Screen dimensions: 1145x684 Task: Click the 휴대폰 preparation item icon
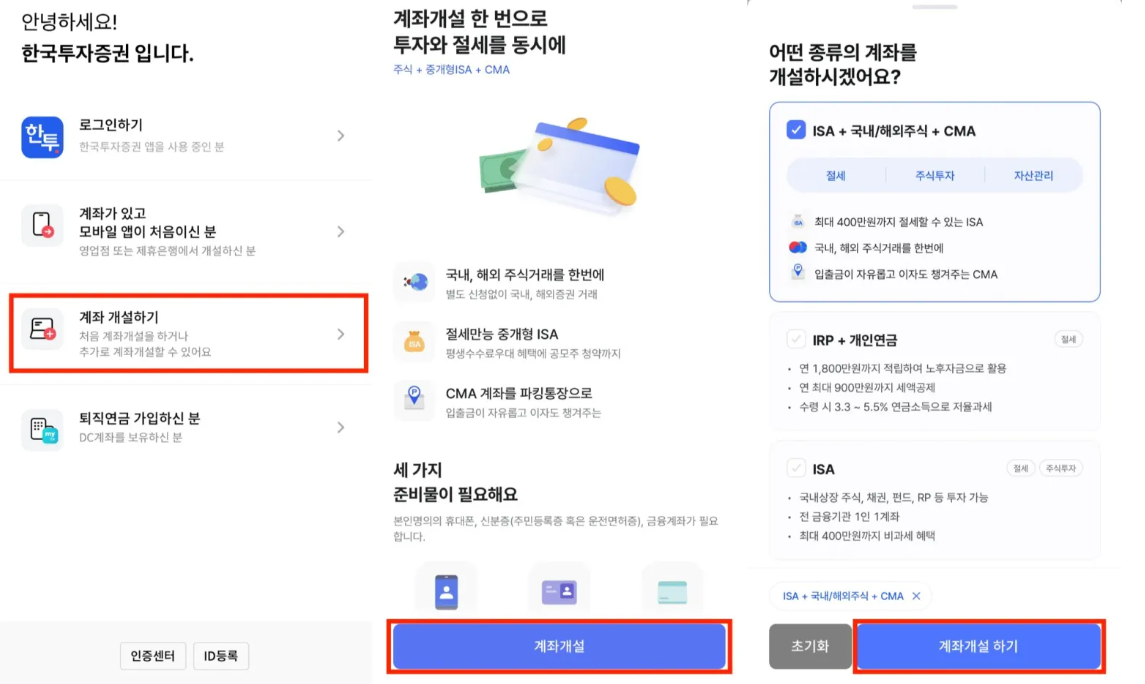[447, 590]
